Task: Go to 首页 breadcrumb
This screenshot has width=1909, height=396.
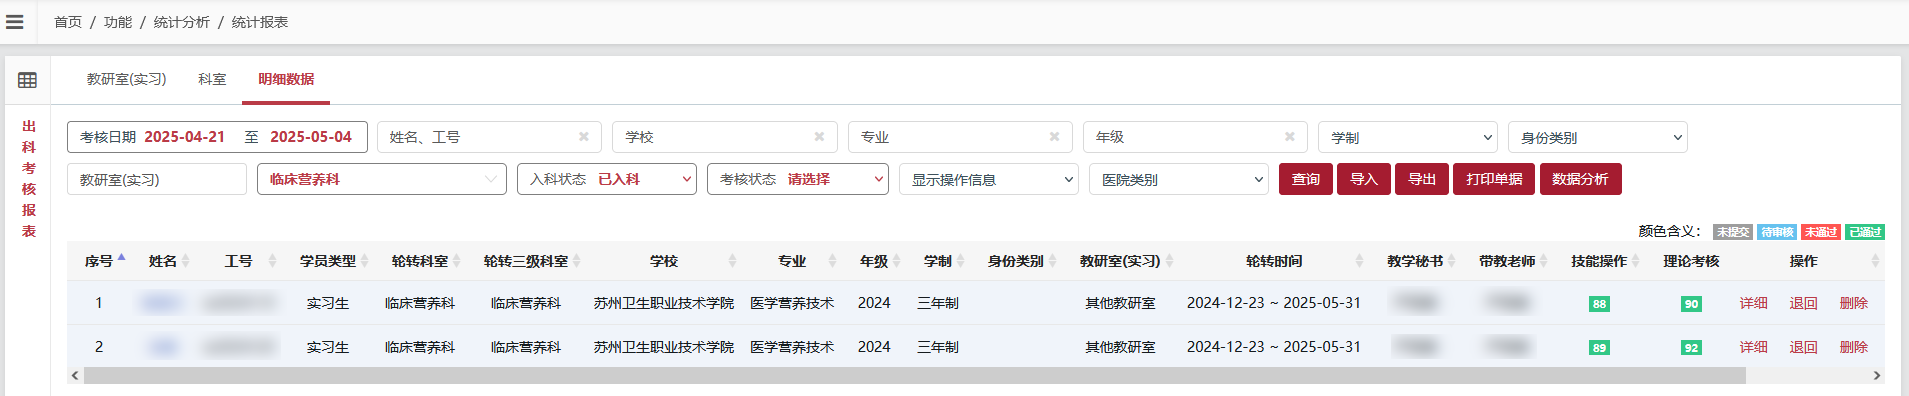Action: (68, 22)
